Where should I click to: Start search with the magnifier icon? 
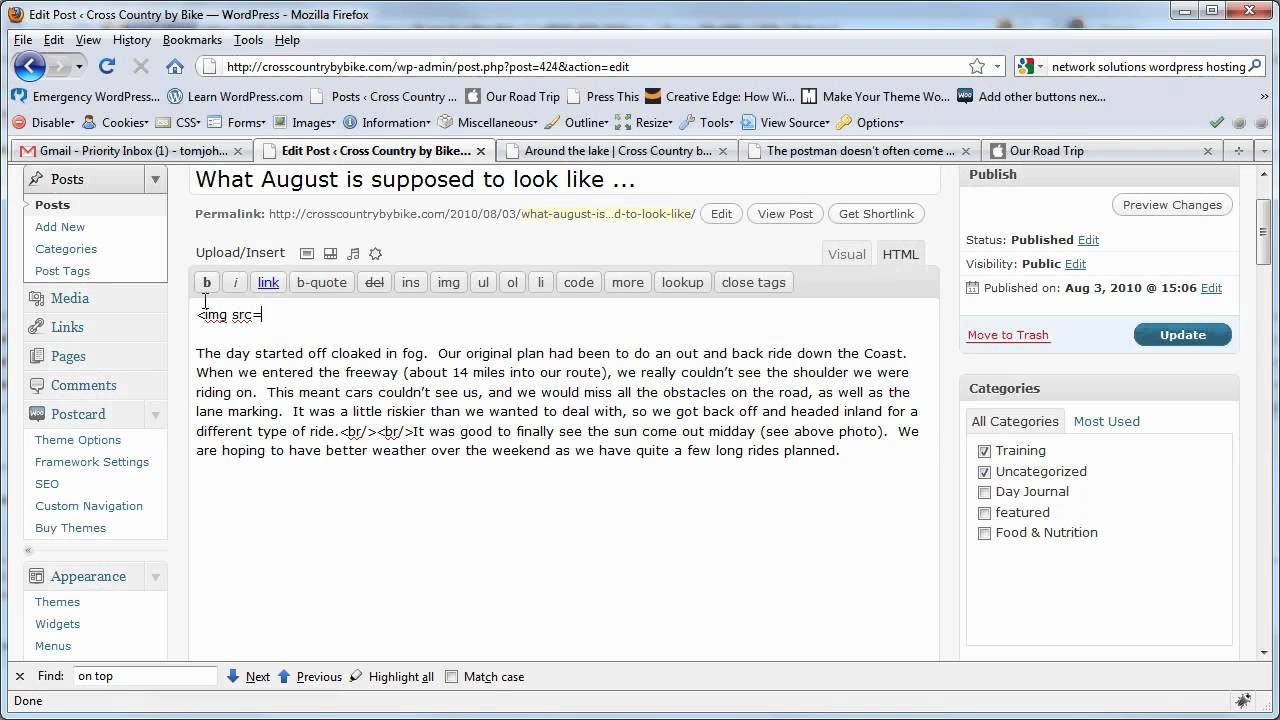(1257, 67)
